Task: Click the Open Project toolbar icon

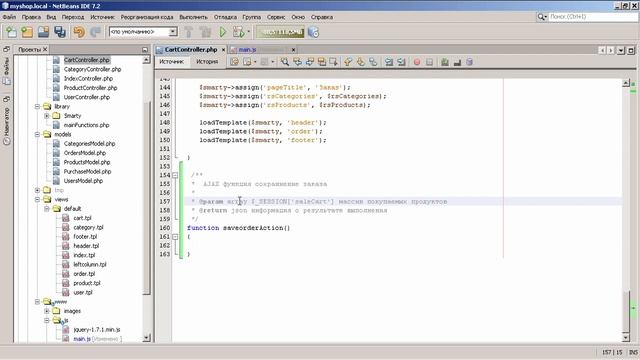Action: tap(43, 32)
